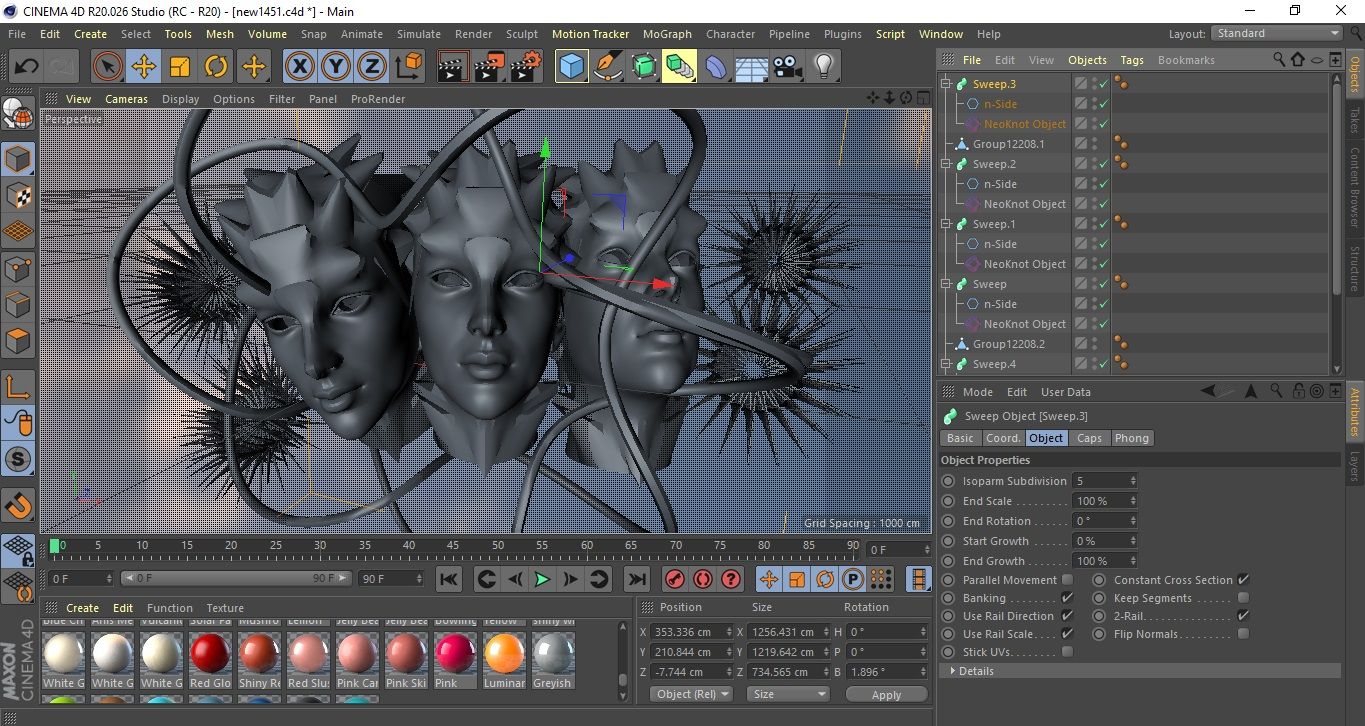Switch to the Caps tab
1365x726 pixels.
point(1089,438)
